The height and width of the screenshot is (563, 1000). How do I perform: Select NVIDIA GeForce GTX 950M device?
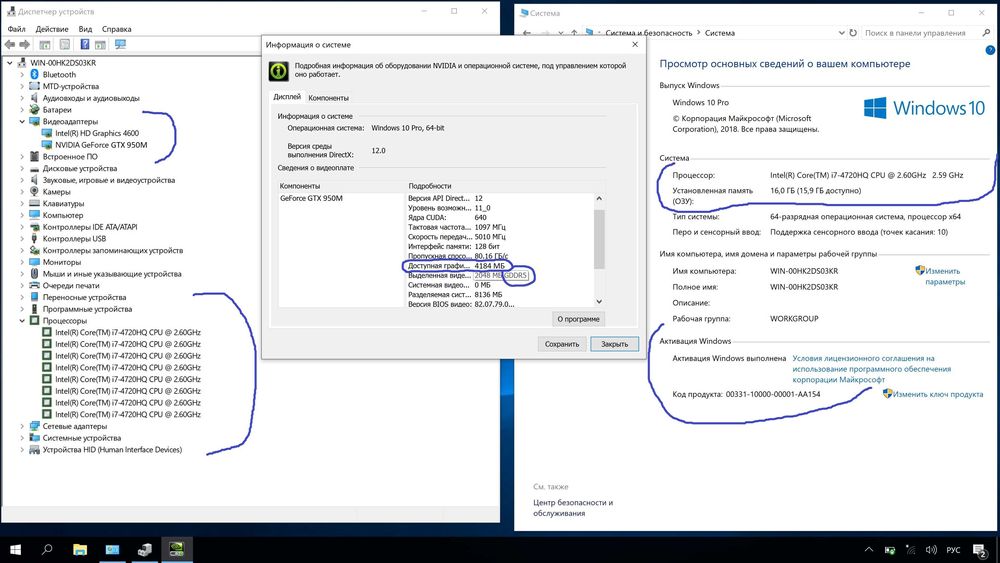pyautogui.click(x=101, y=145)
